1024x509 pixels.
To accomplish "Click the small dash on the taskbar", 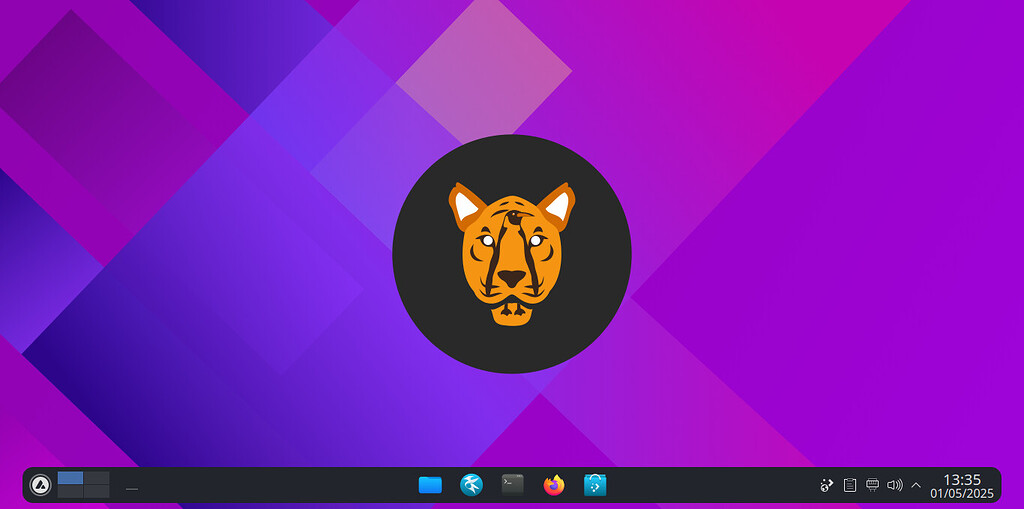I will [132, 489].
